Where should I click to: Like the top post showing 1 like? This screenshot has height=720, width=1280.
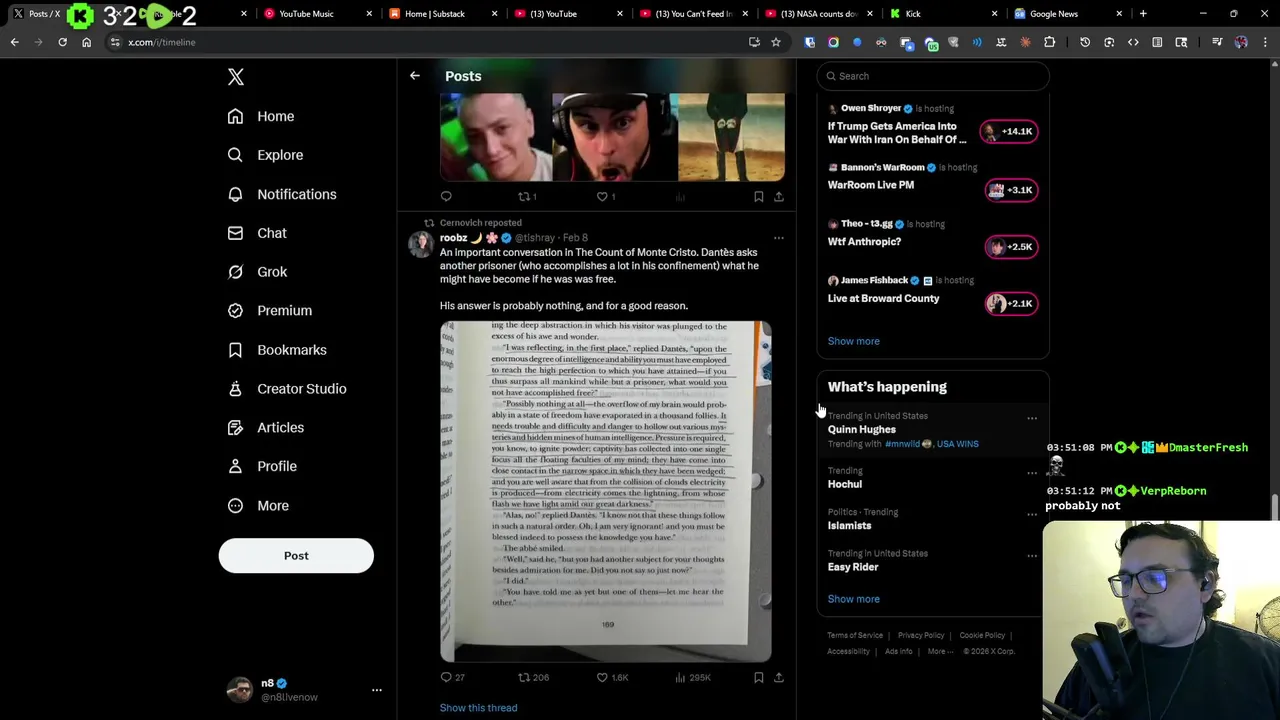click(606, 197)
